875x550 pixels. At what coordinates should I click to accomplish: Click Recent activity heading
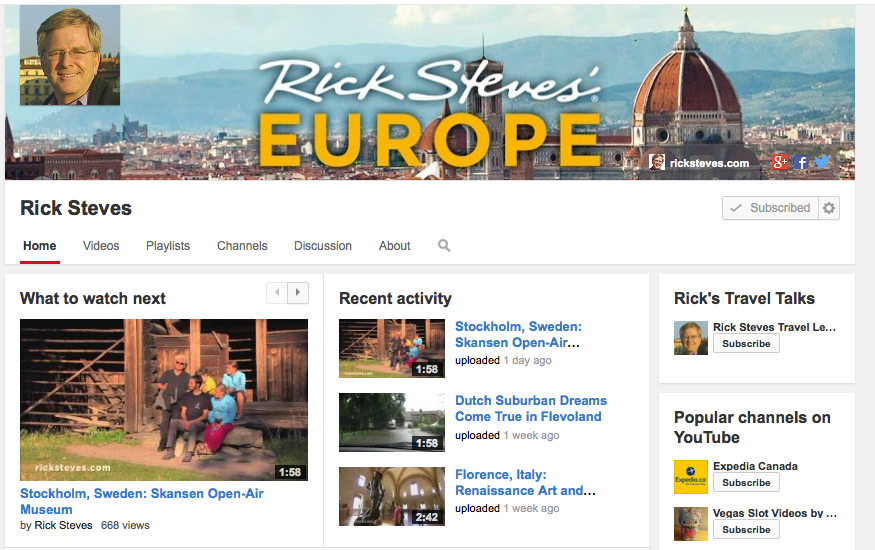pyautogui.click(x=395, y=298)
